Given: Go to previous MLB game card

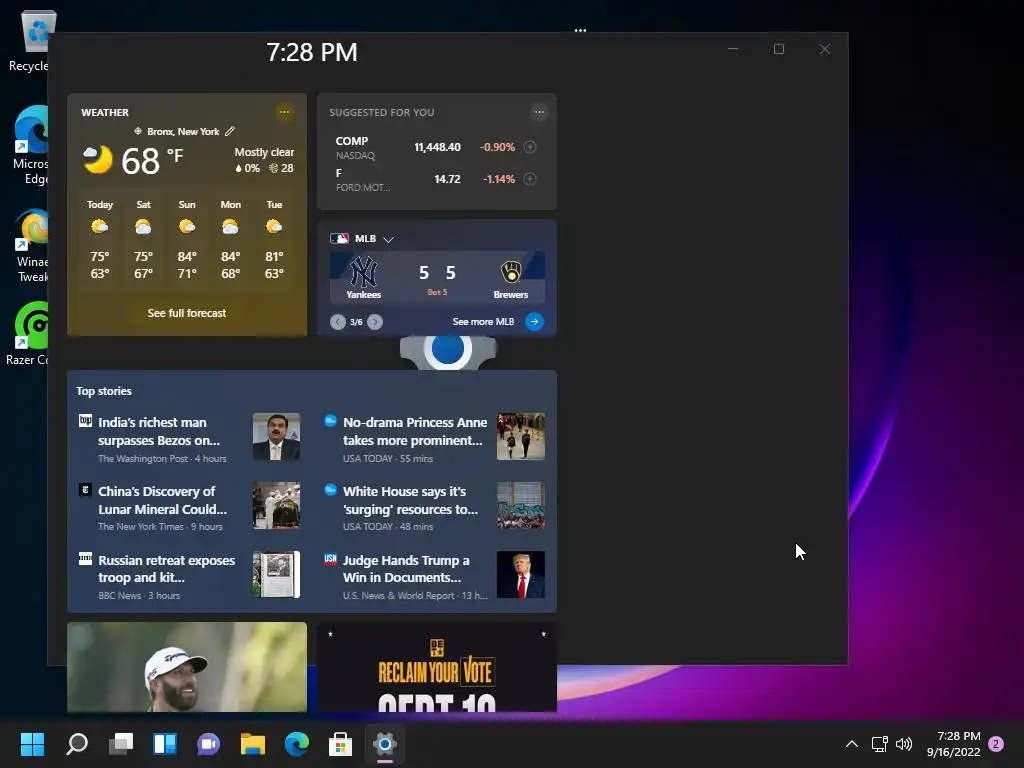Looking at the screenshot, I should [338, 322].
